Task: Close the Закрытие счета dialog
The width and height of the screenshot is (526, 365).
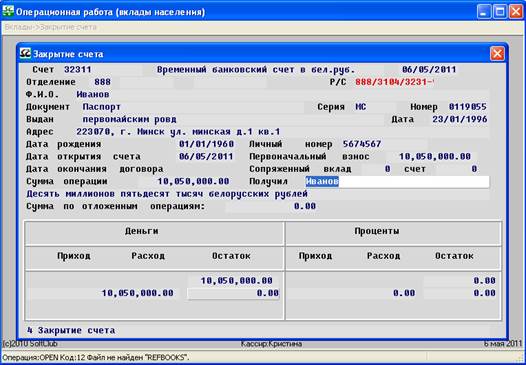Action: [497, 54]
